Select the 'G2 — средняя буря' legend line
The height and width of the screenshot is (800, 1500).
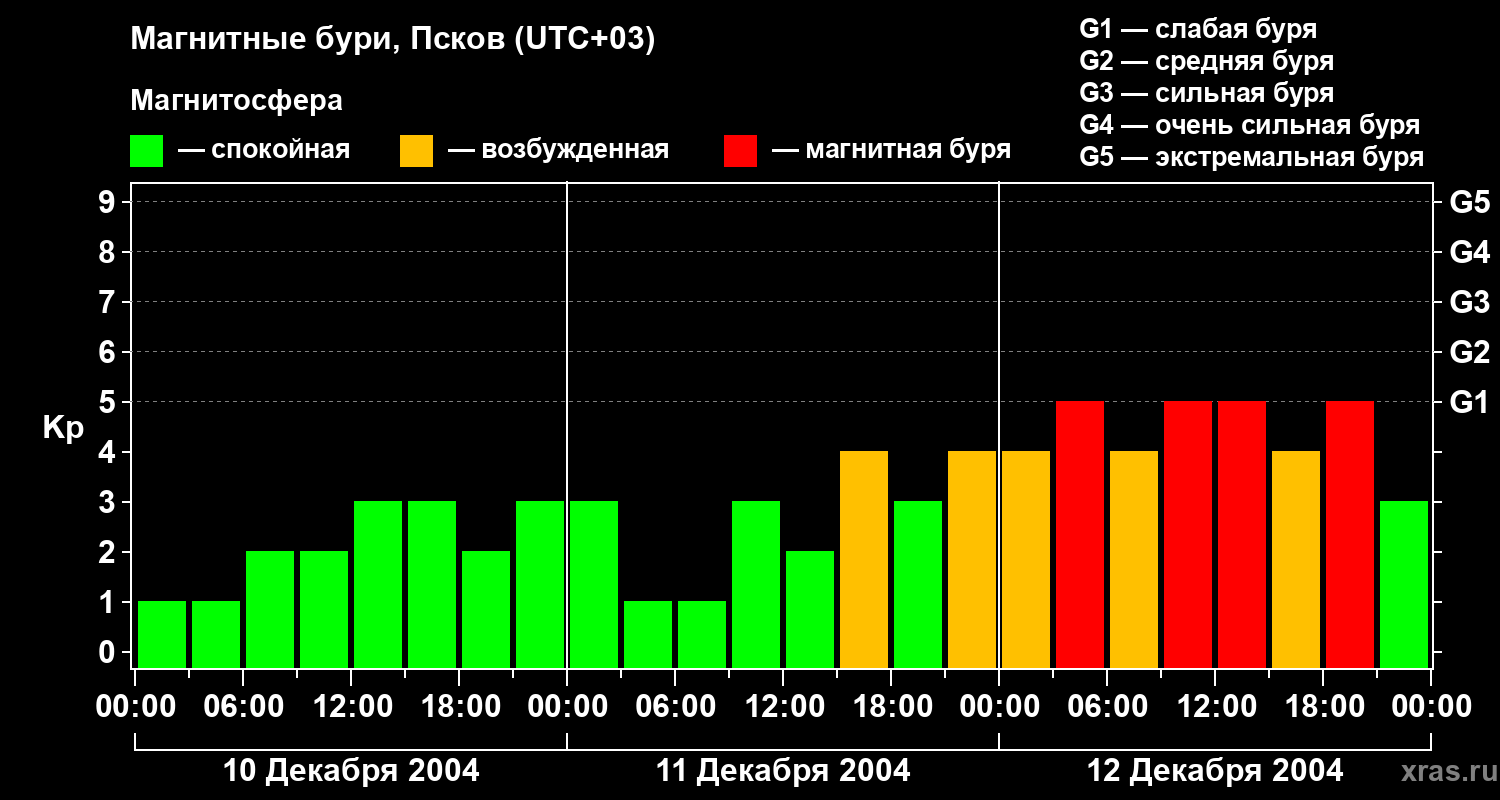tap(1207, 61)
